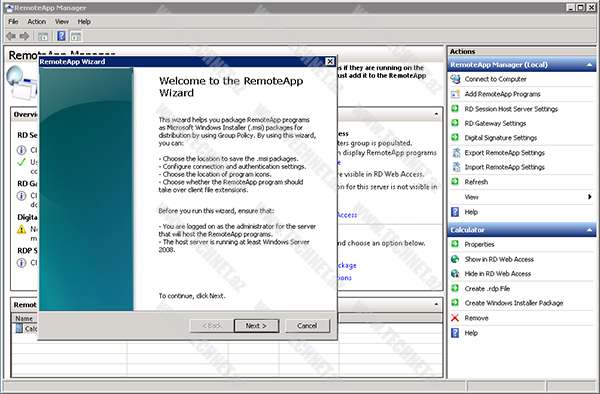
Task: Click Import RemoteApp Settings icon
Action: click(x=456, y=167)
